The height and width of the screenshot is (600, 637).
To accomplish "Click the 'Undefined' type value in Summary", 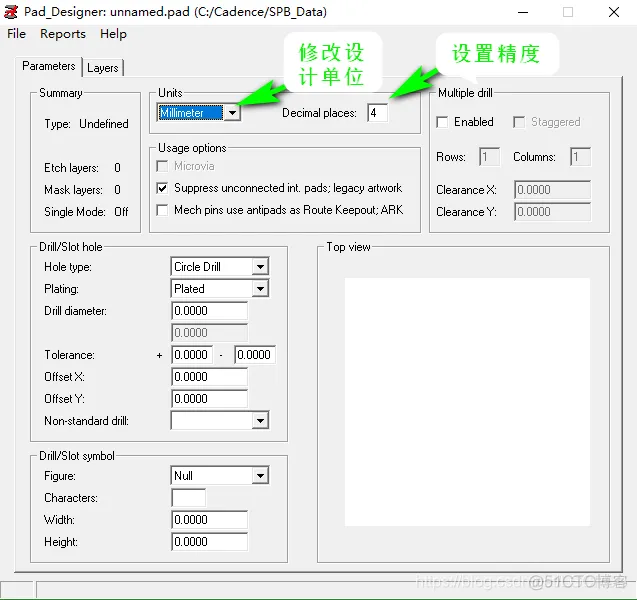I will 104,123.
